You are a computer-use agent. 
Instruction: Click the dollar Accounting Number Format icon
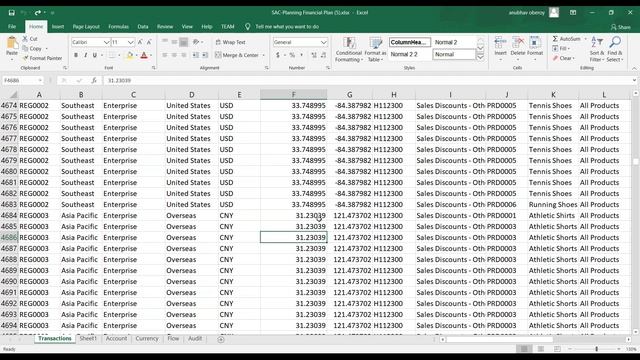point(278,55)
